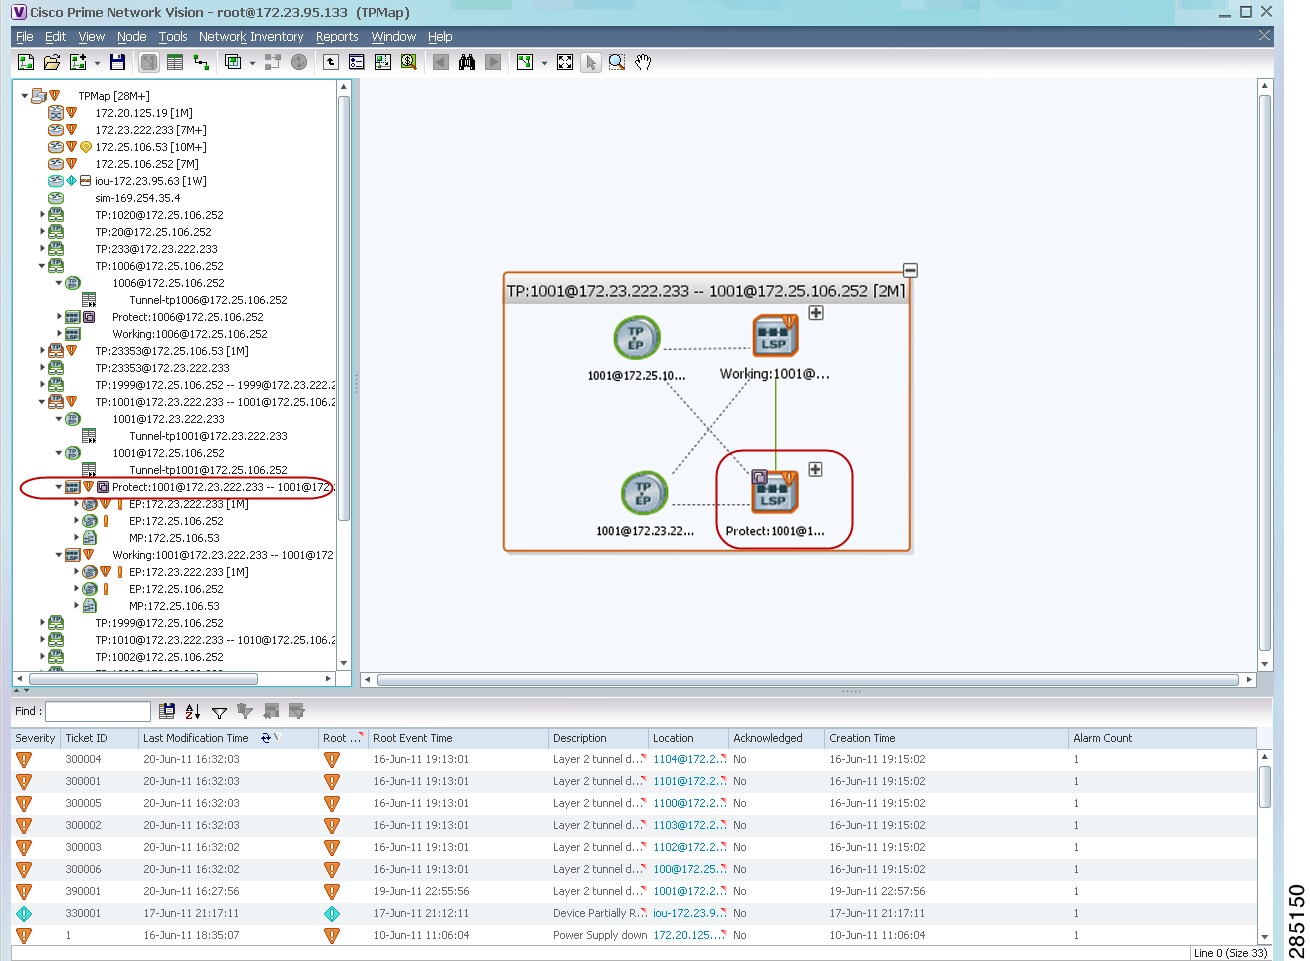Open the Layout Map dropdown arrow

point(544,63)
